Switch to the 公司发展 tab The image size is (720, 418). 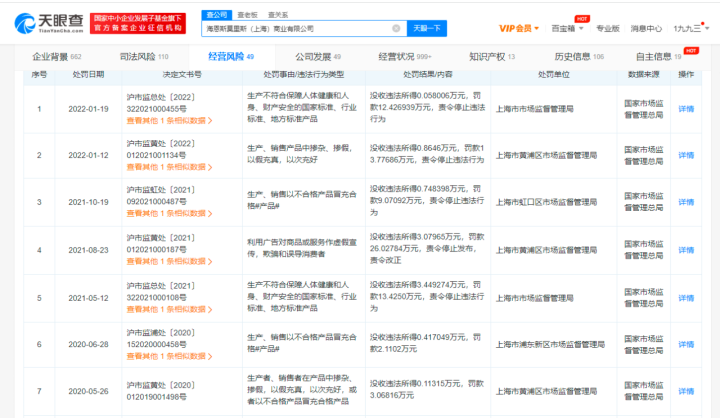coord(318,56)
